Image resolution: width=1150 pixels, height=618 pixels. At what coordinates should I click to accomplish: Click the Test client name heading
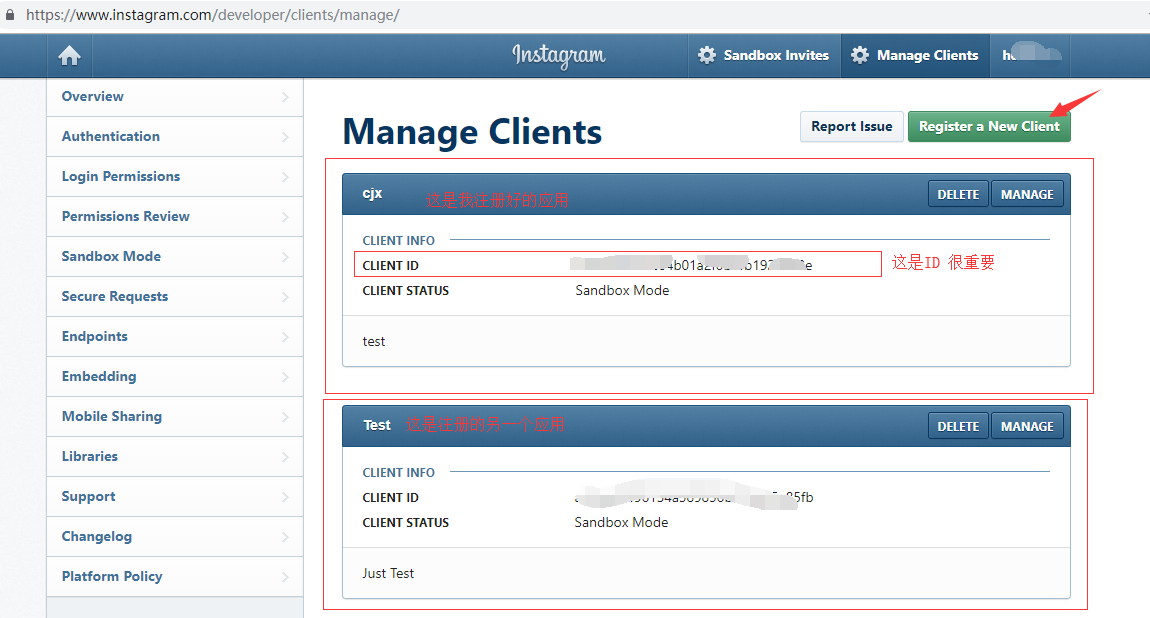377,425
